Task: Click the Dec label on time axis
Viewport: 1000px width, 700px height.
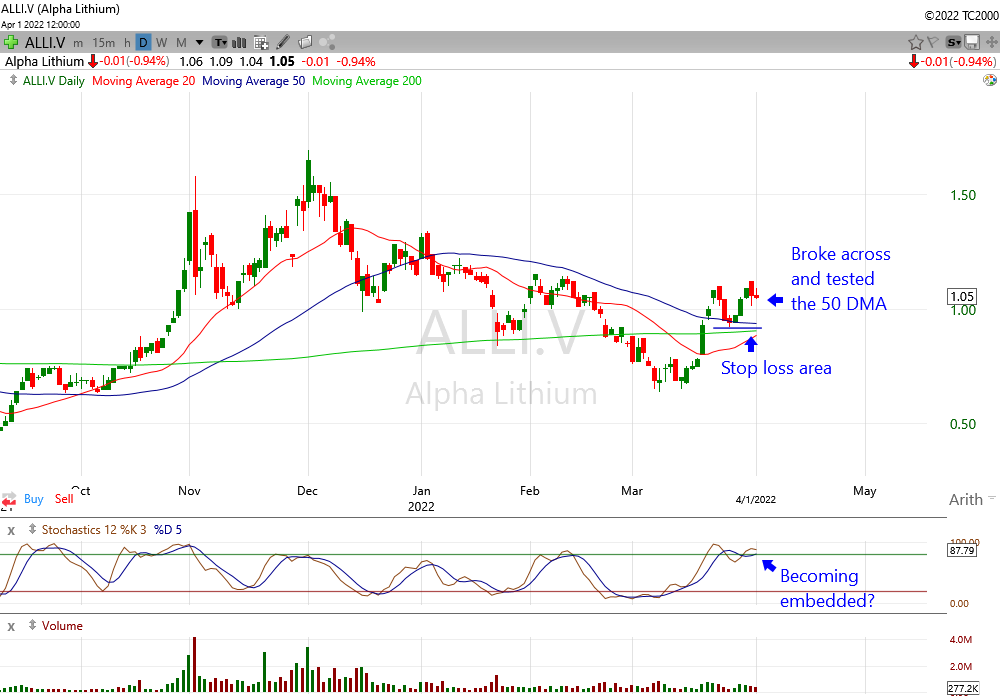Action: [307, 490]
